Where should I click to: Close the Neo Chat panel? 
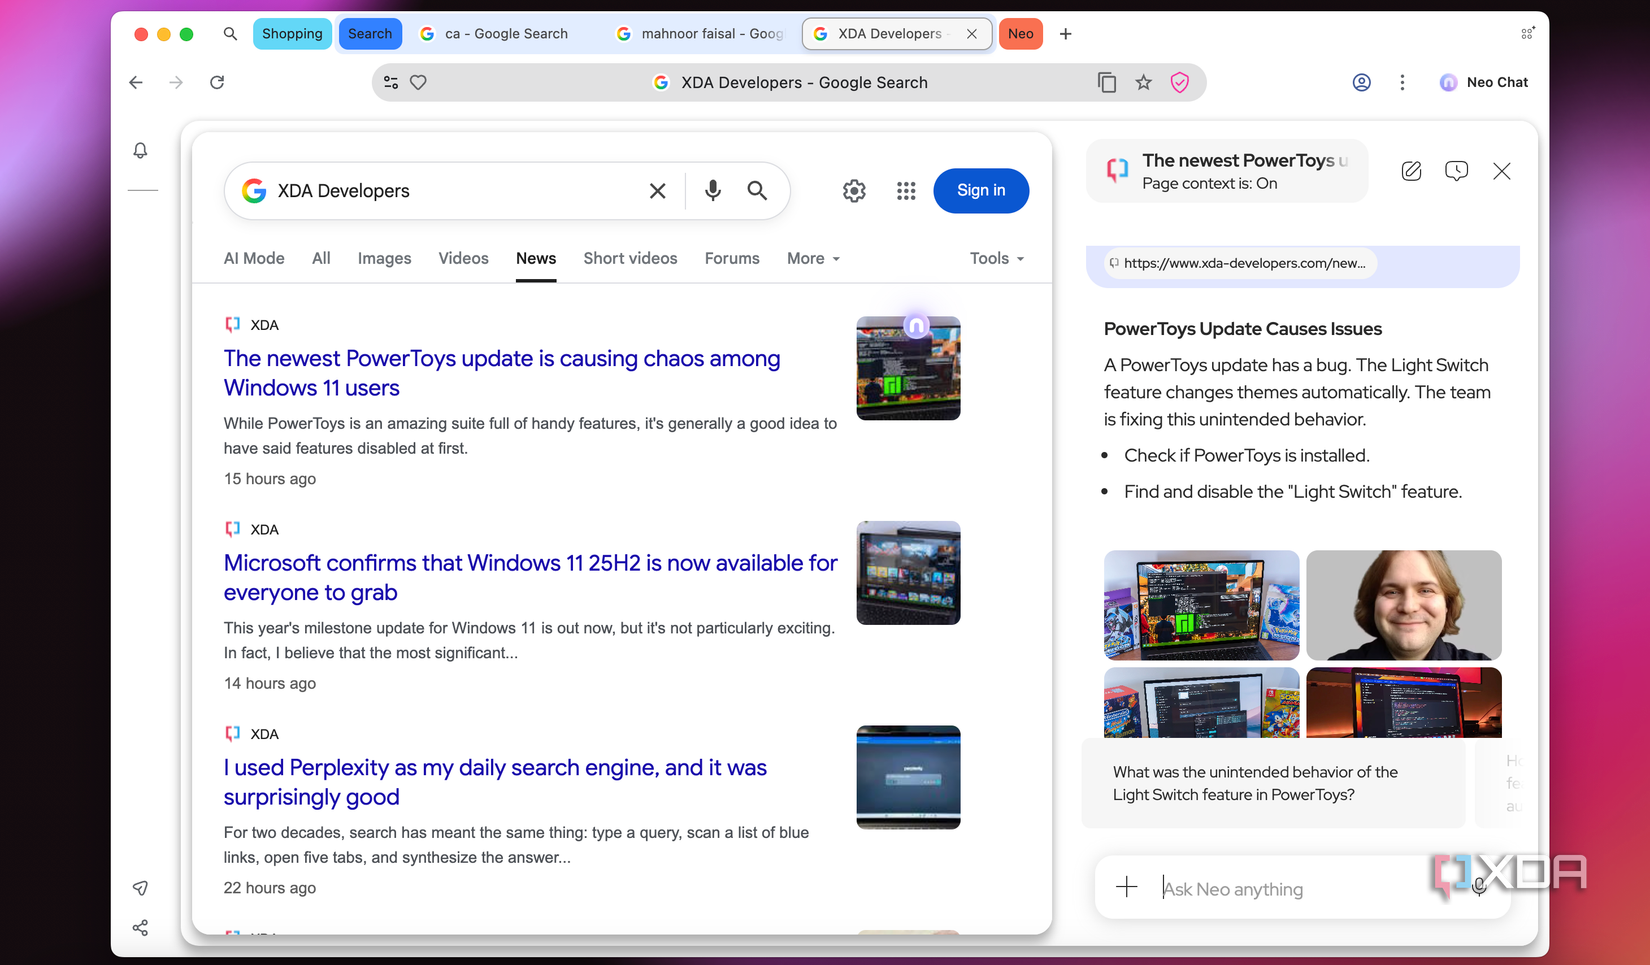click(x=1502, y=171)
